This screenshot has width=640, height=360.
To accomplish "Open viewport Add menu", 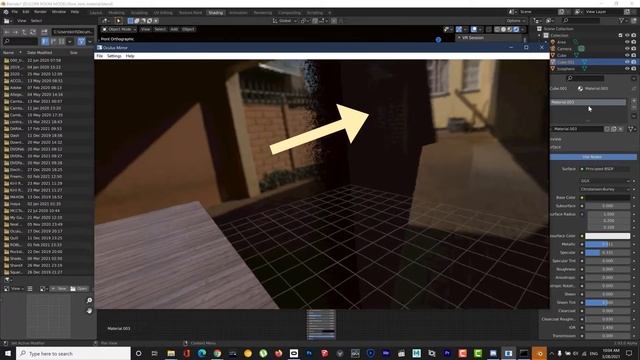I will click(x=174, y=29).
